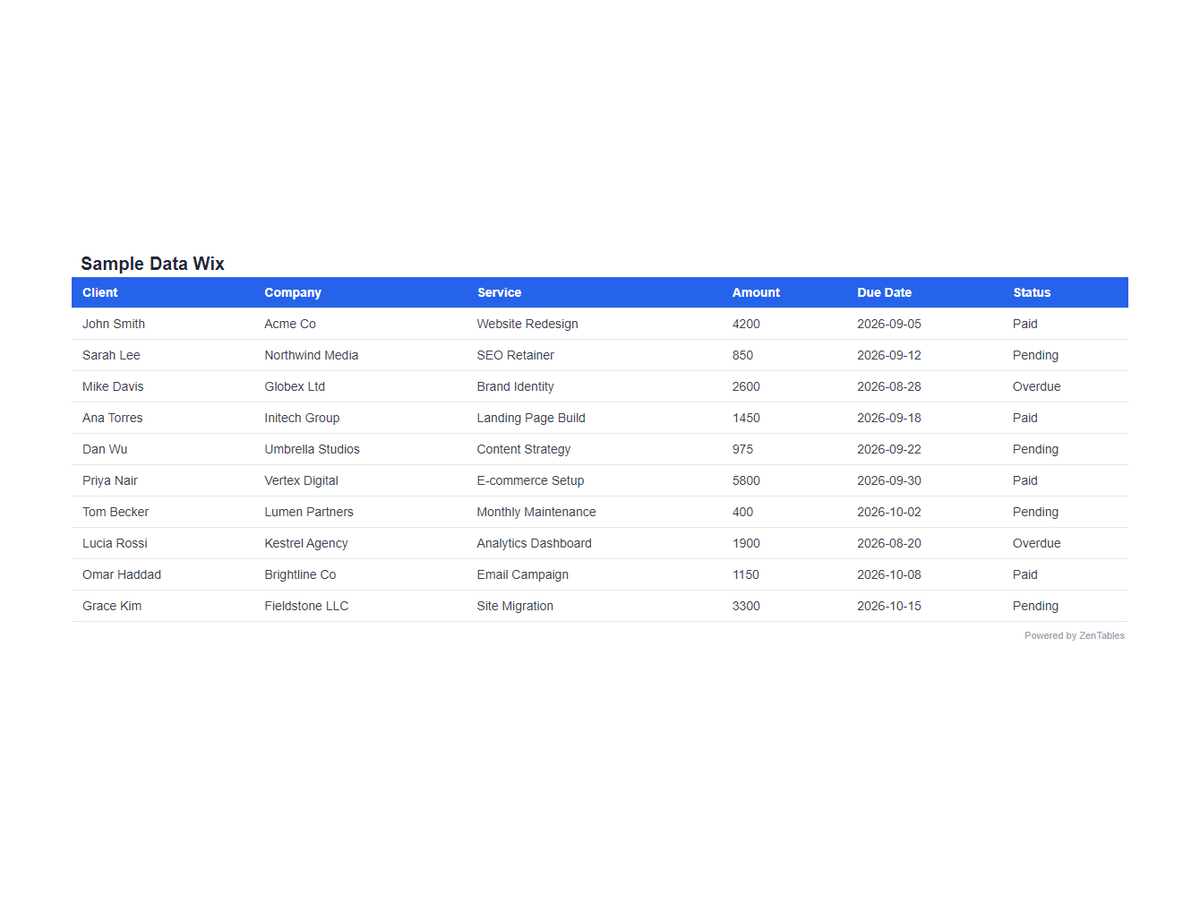Select the Site Migration service cell
The width and height of the screenshot is (1200, 900).
tap(515, 606)
